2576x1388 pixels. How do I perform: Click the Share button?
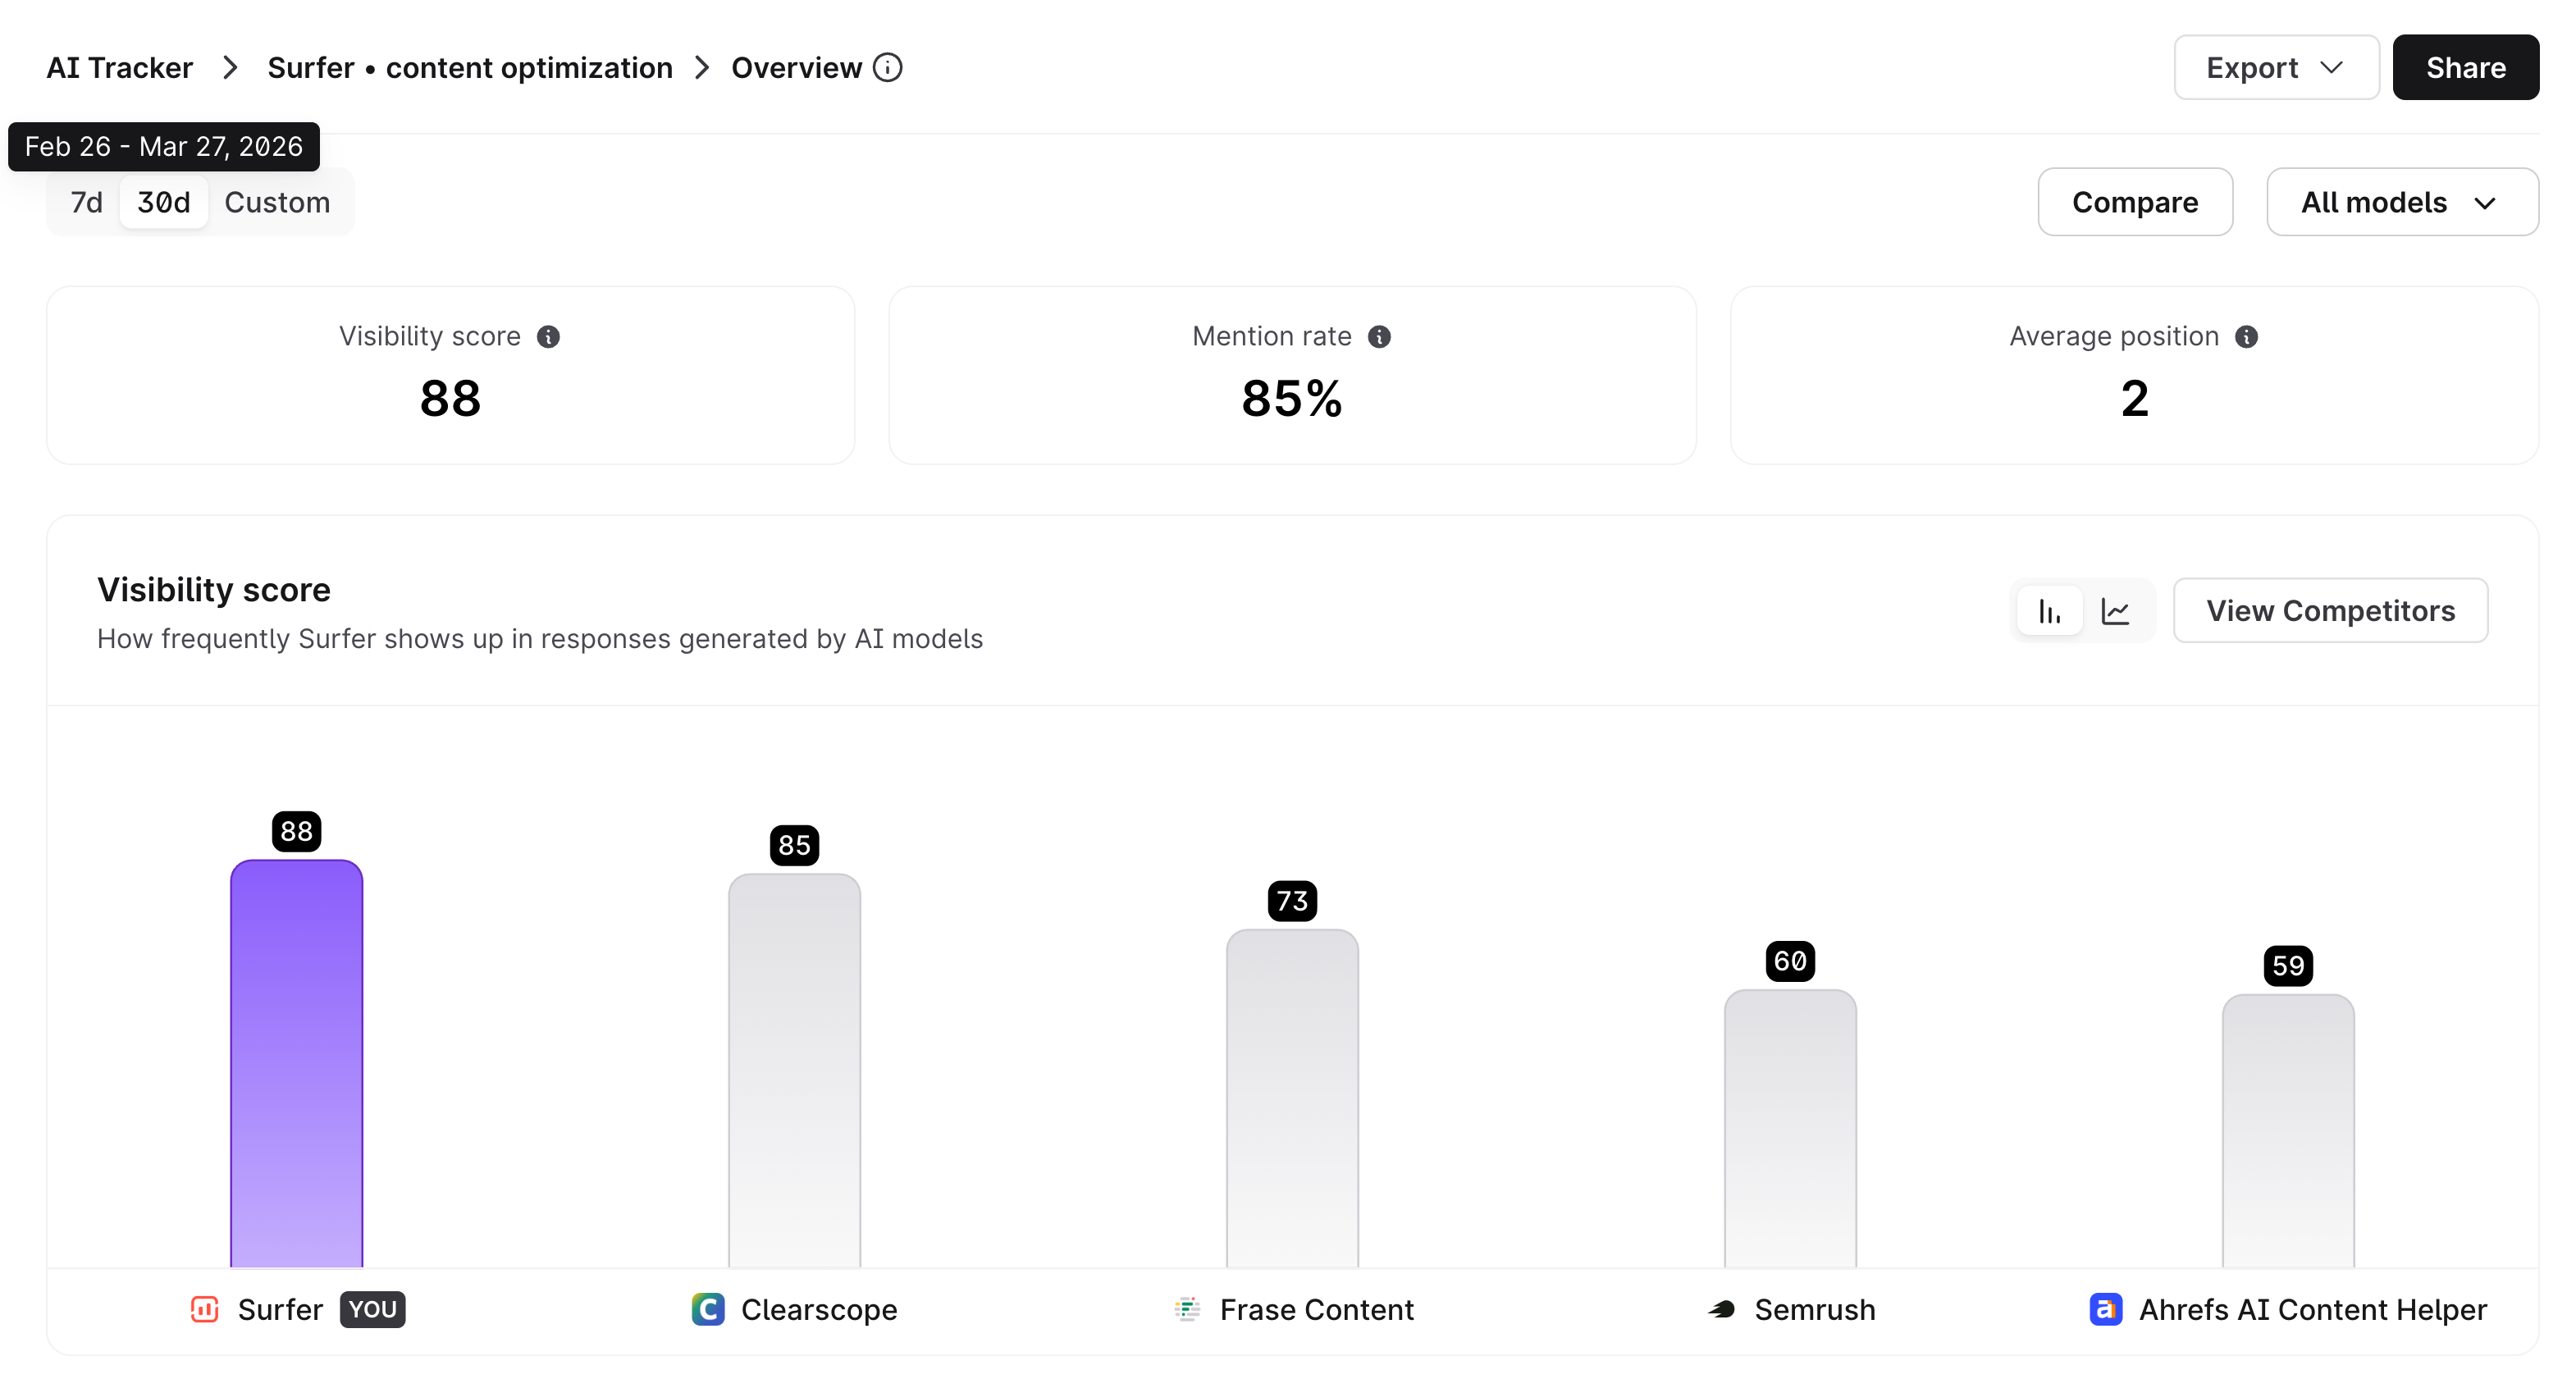pos(2465,67)
